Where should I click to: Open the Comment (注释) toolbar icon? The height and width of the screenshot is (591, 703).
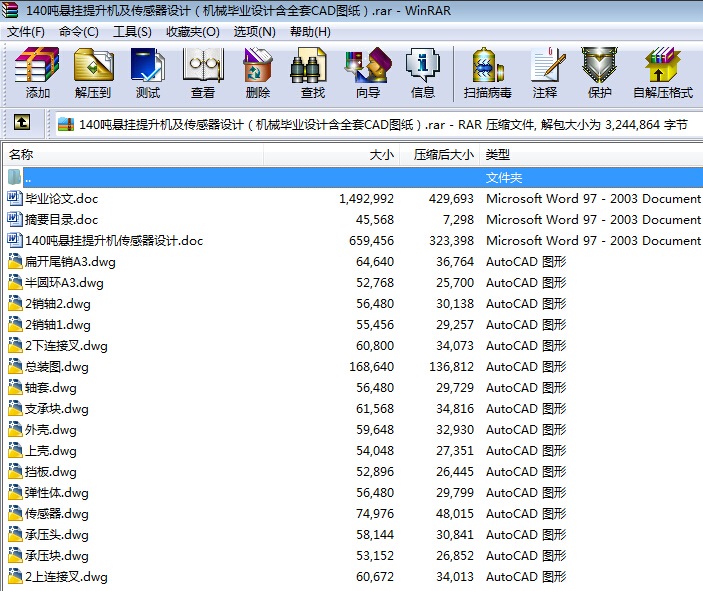coord(547,65)
